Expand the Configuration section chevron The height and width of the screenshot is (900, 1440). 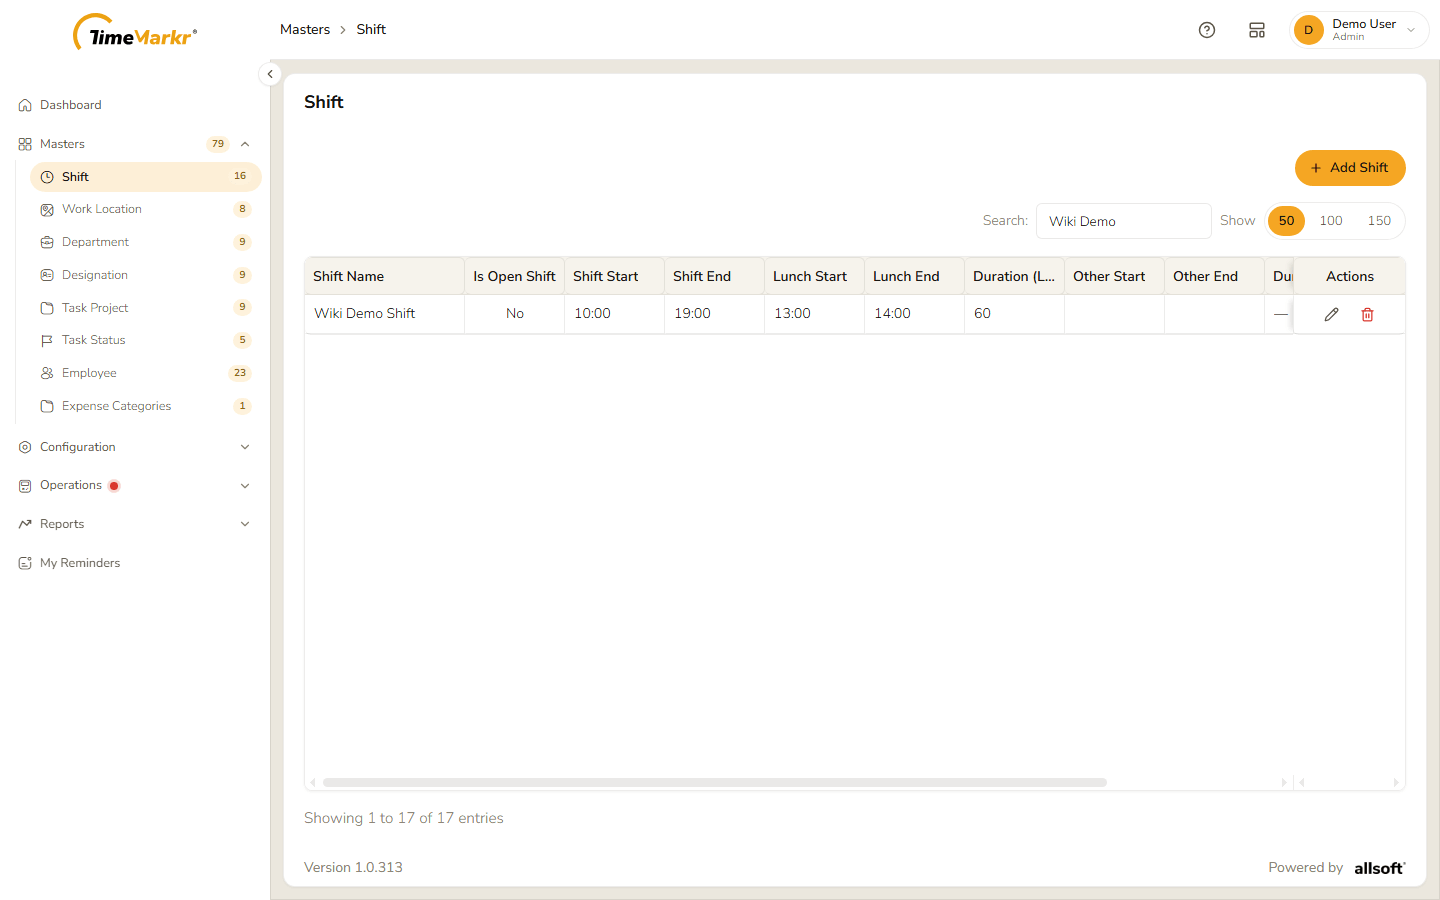pos(245,447)
